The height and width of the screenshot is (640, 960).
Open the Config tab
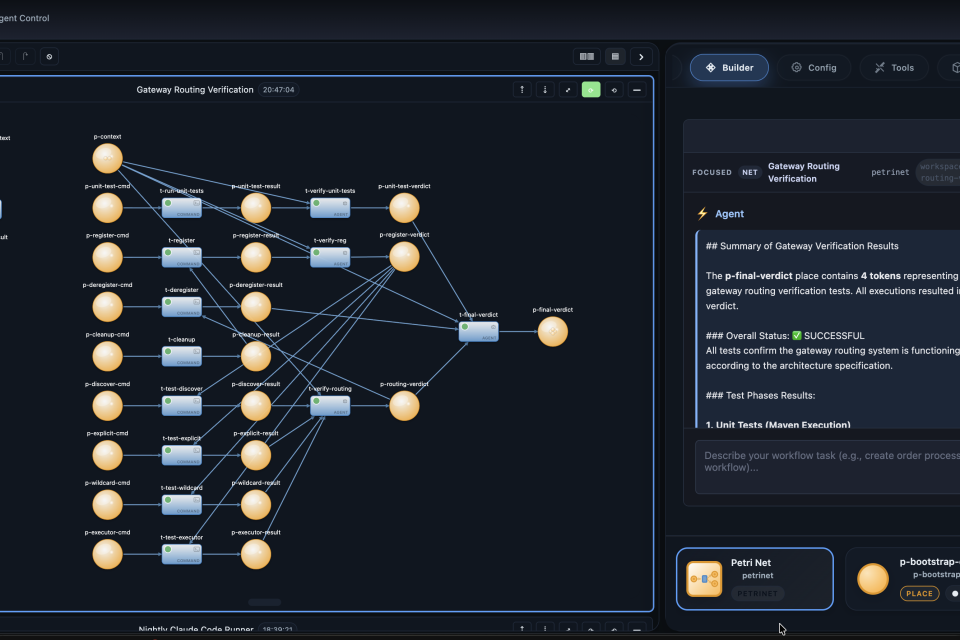[x=814, y=68]
